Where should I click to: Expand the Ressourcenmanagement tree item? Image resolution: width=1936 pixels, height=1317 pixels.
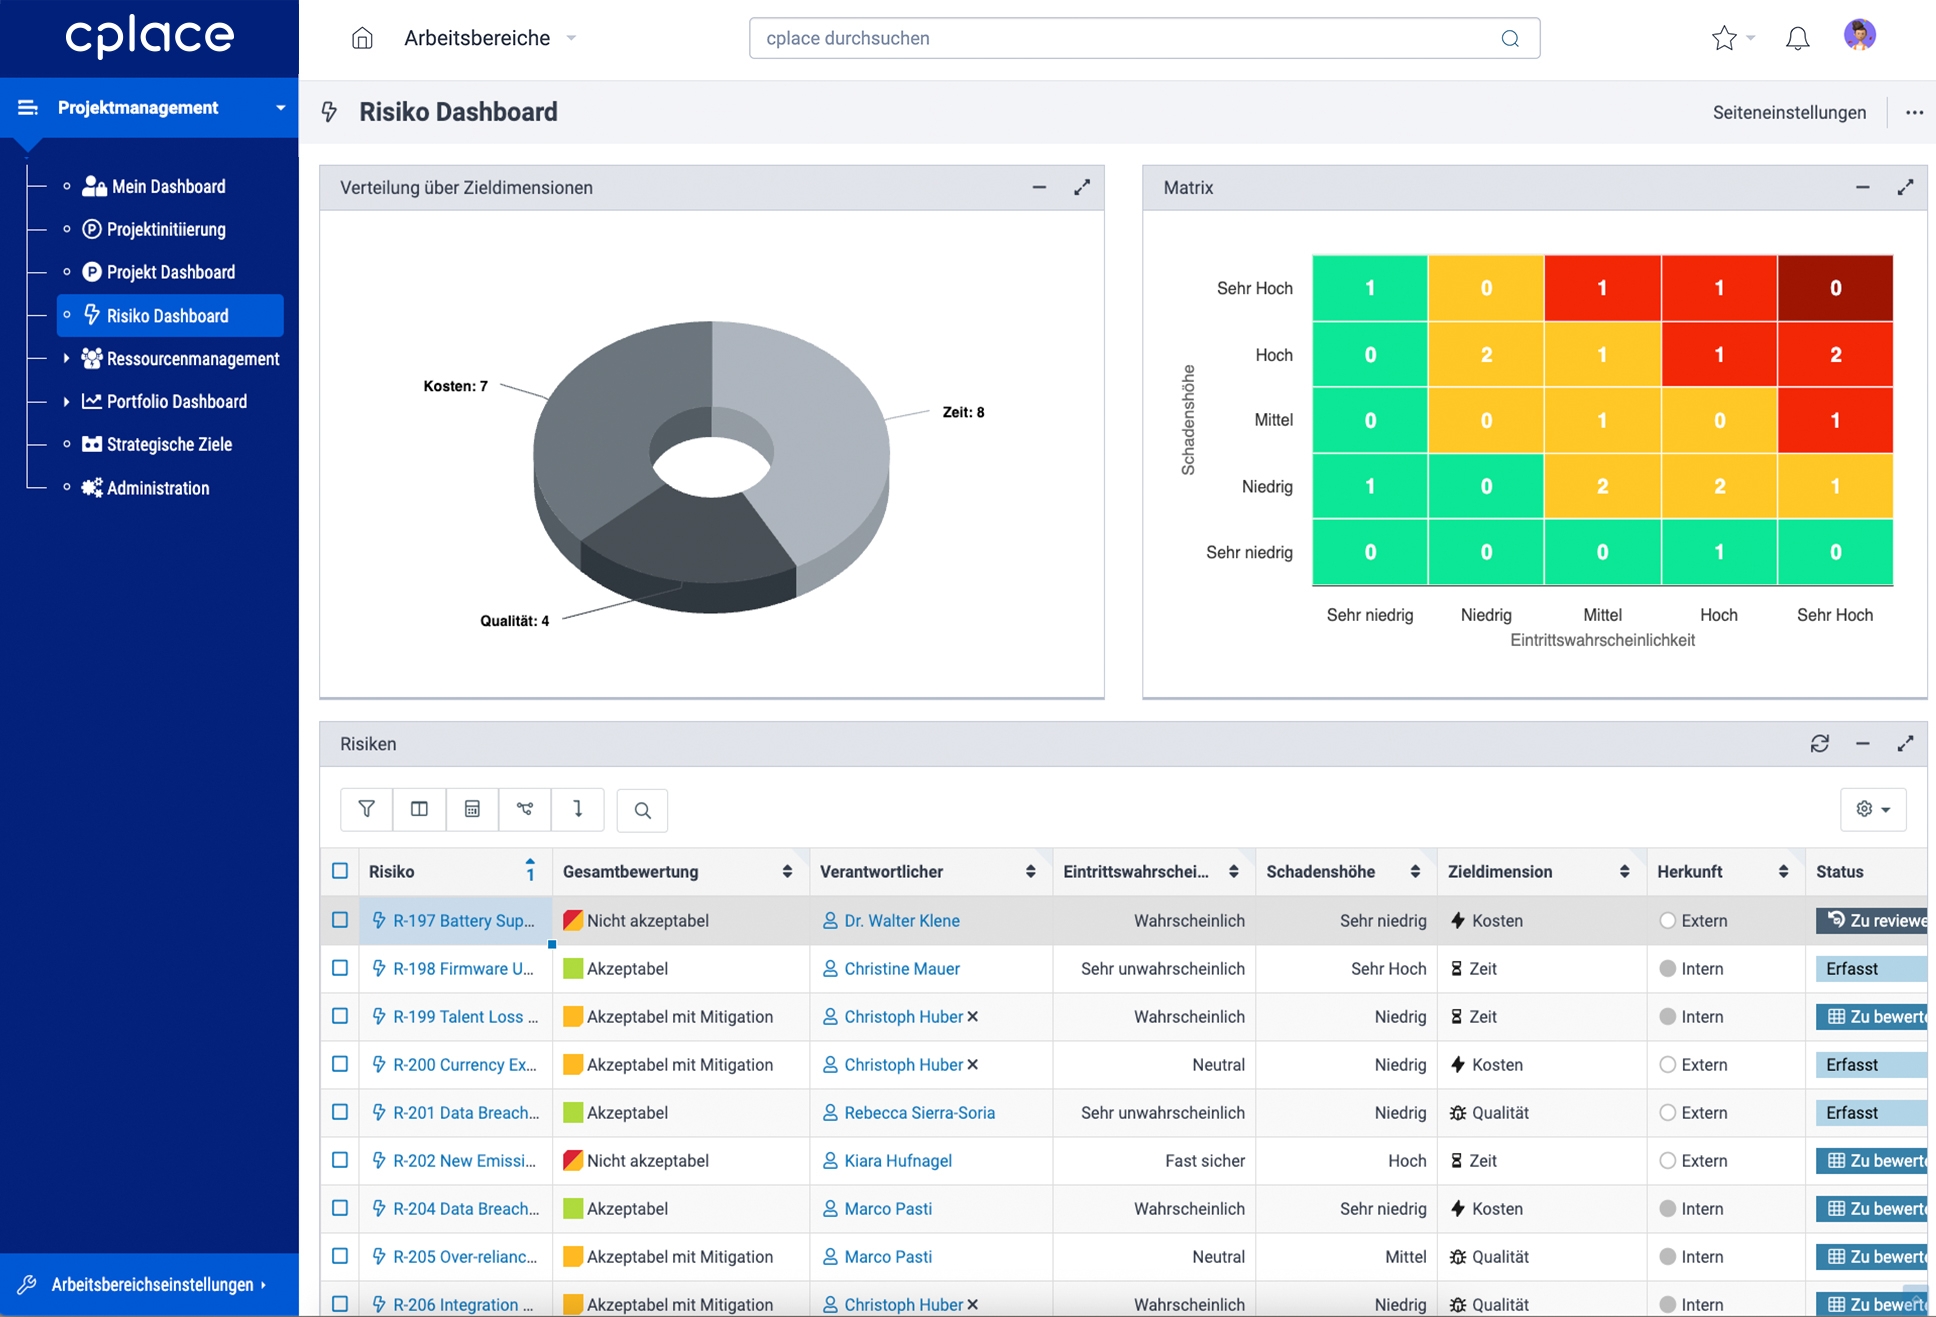click(x=66, y=358)
